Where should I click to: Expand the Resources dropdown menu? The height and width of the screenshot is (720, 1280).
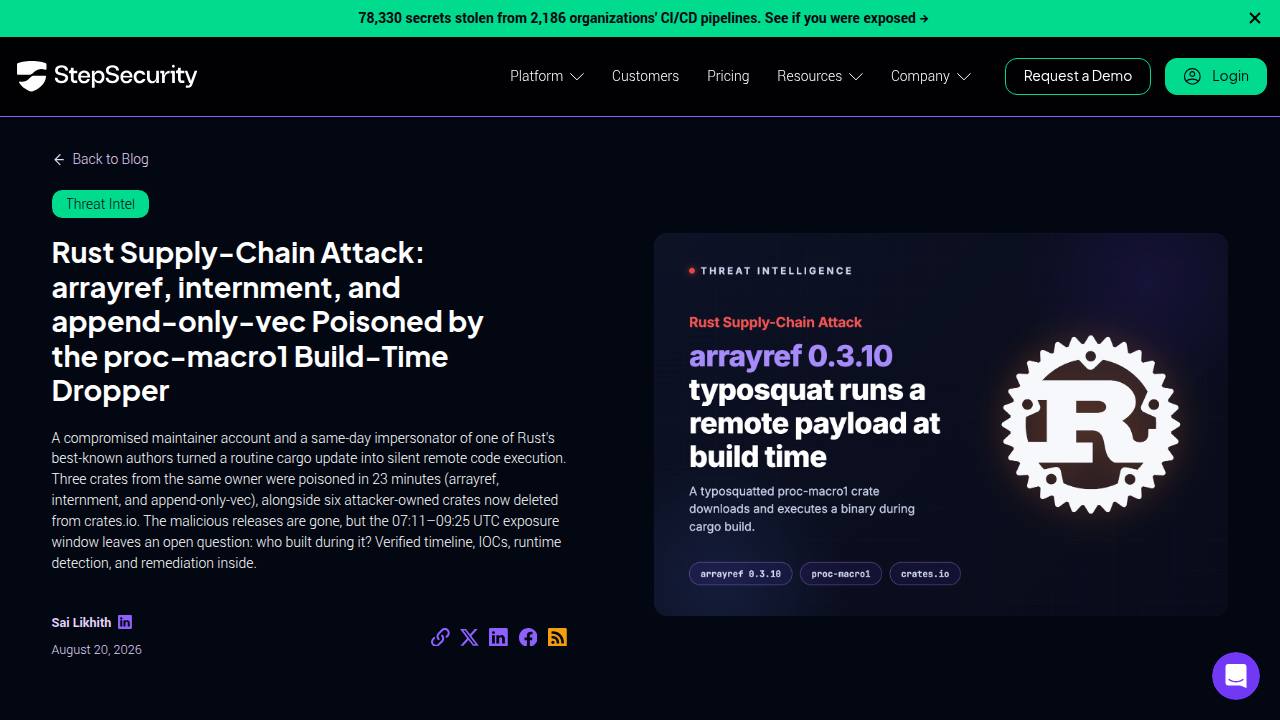coord(820,76)
